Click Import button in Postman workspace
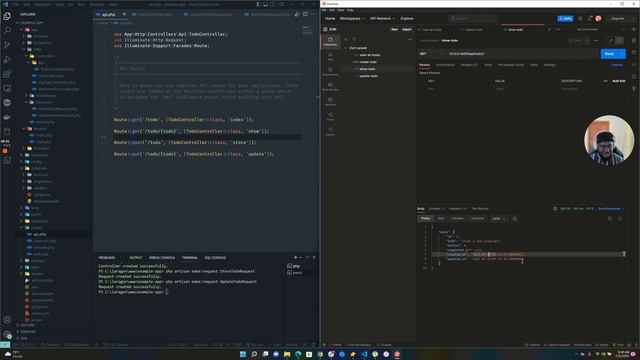Viewport: 640px width, 360px height. 407,29
